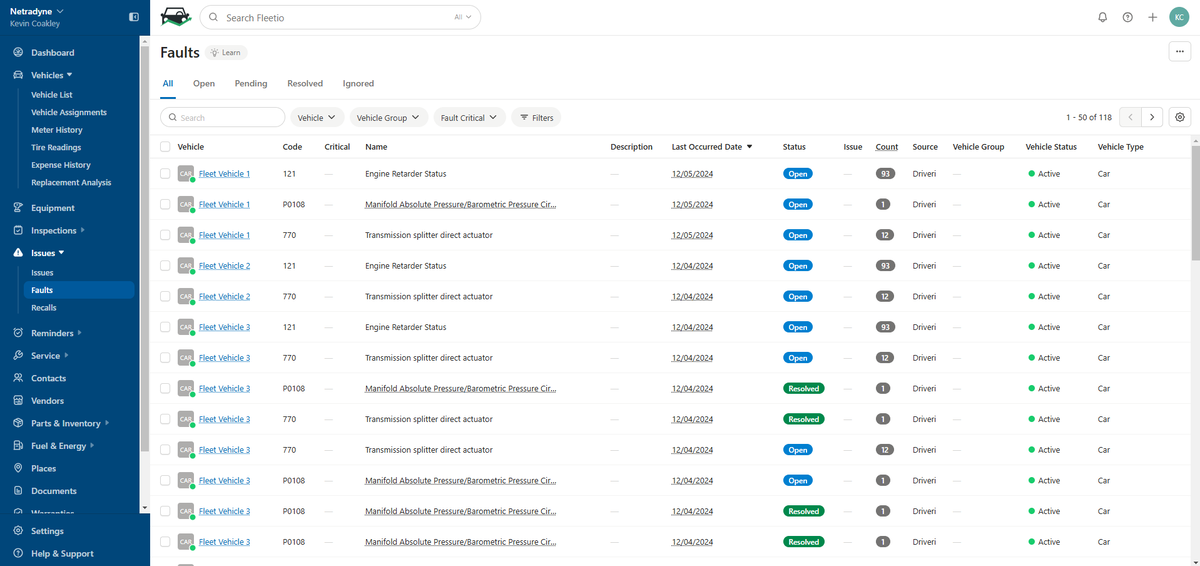Open the search scope All dropdown

point(463,17)
